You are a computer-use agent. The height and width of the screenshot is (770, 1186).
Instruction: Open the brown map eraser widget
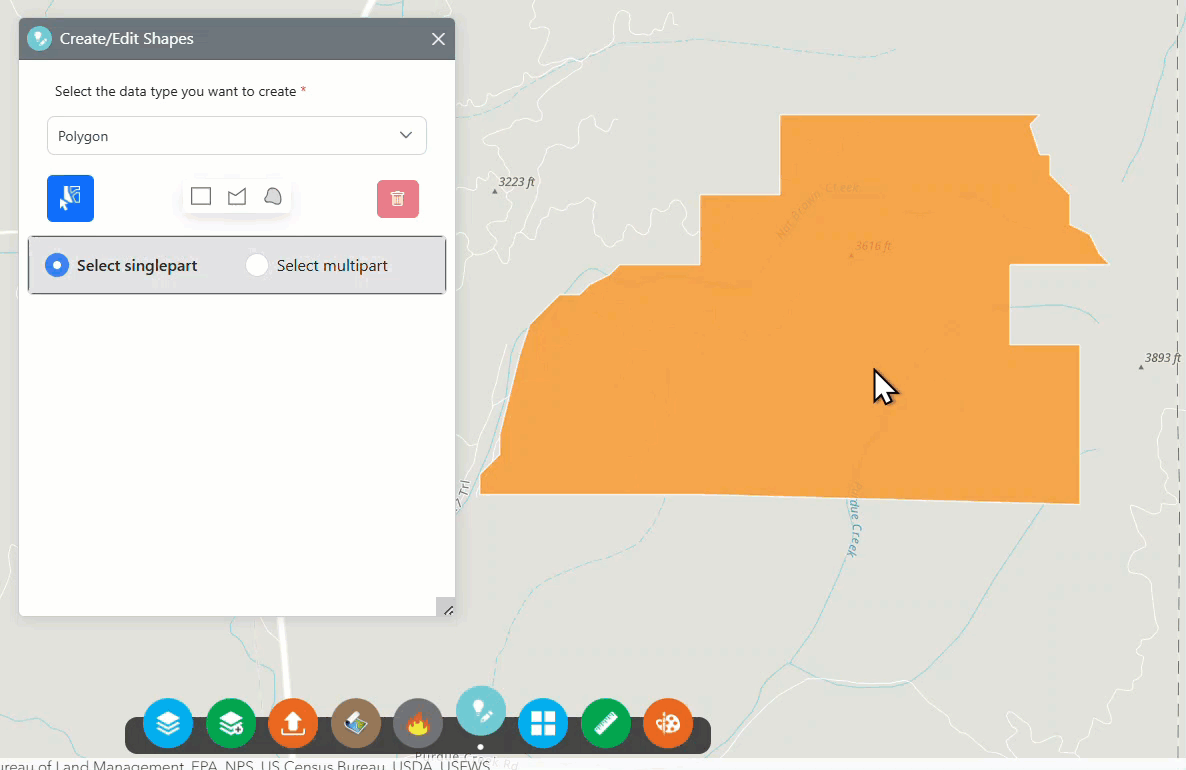(355, 723)
